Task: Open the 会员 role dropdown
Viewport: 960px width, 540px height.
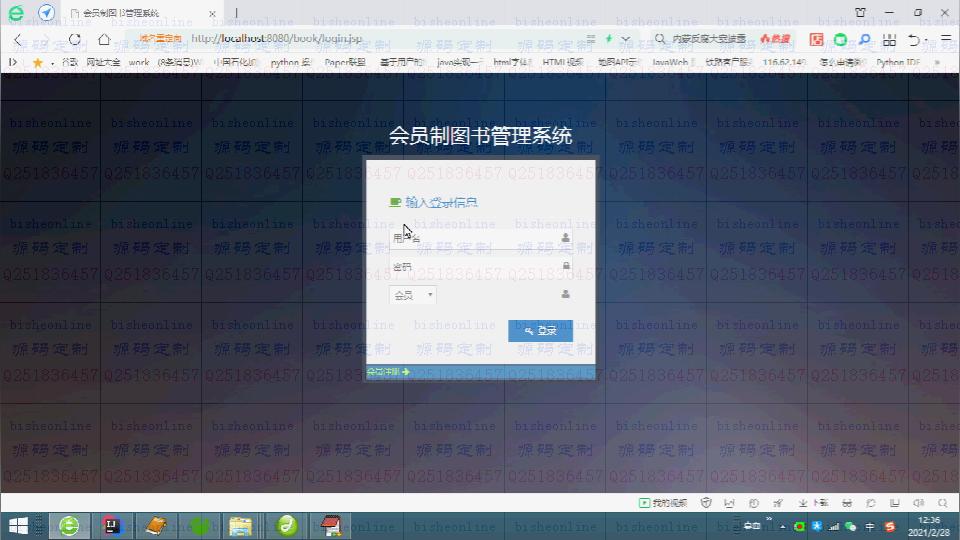Action: [412, 295]
